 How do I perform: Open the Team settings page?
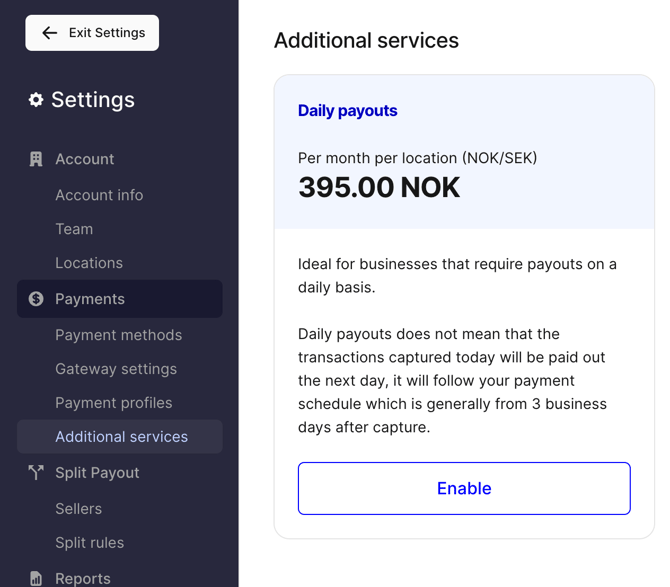(x=74, y=229)
